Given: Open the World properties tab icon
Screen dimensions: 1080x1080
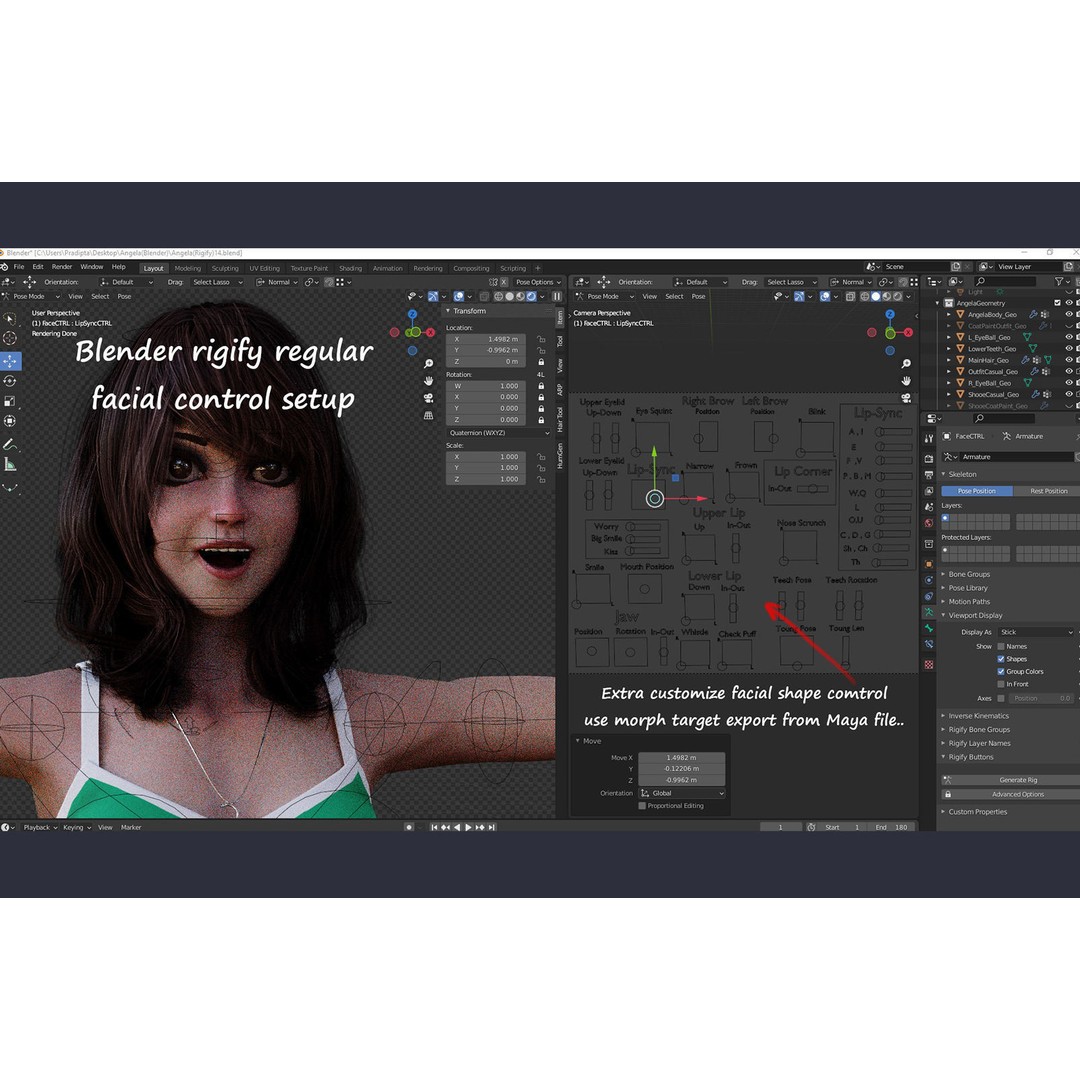Looking at the screenshot, I should [929, 523].
